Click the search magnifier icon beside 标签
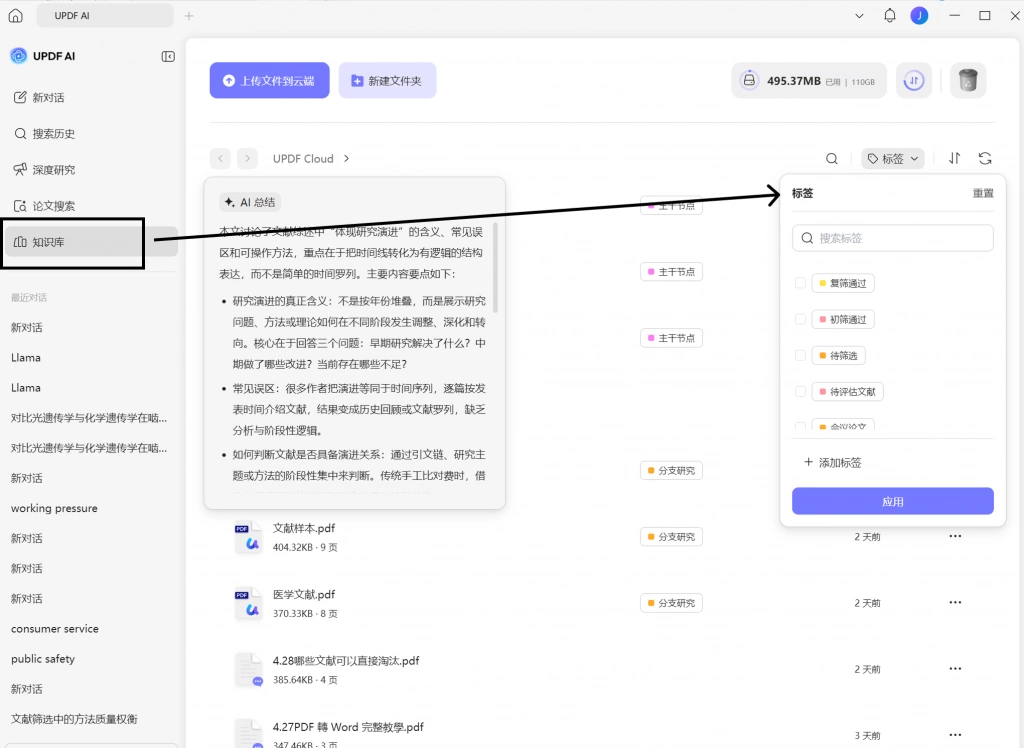The width and height of the screenshot is (1024, 748). tap(831, 159)
